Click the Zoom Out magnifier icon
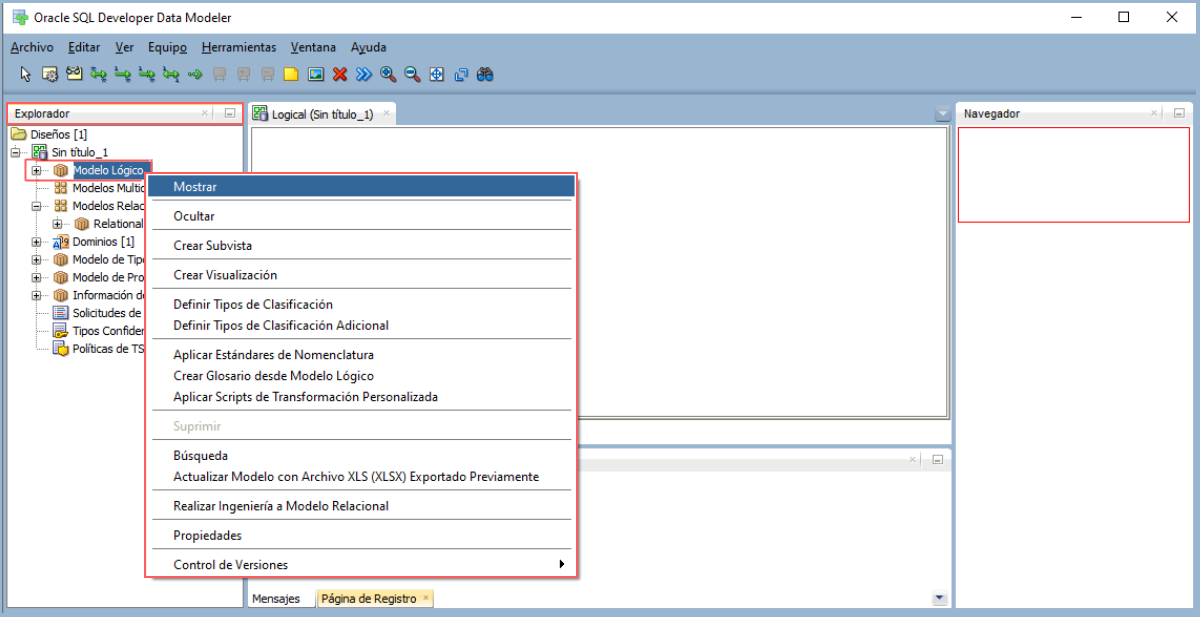This screenshot has height=617, width=1200. (x=412, y=74)
